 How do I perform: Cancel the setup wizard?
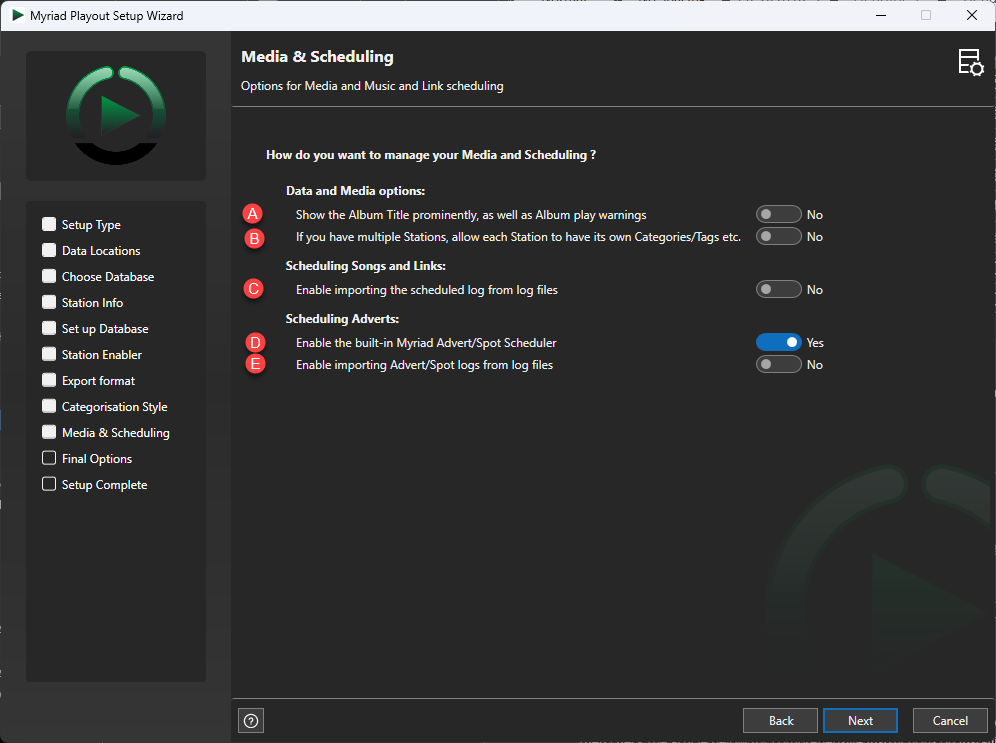(950, 721)
